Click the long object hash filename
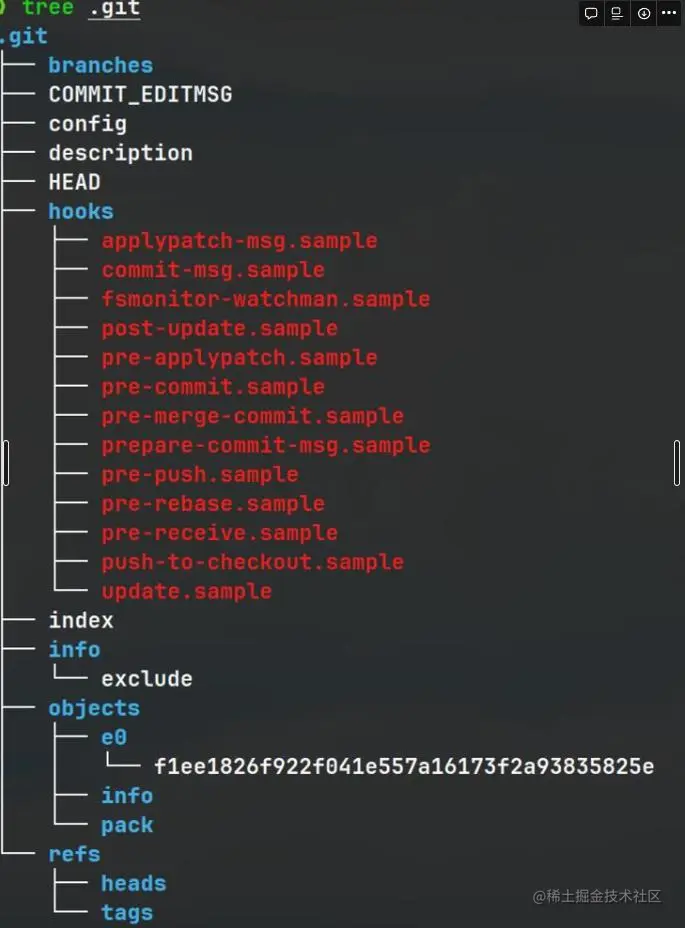 click(x=404, y=767)
